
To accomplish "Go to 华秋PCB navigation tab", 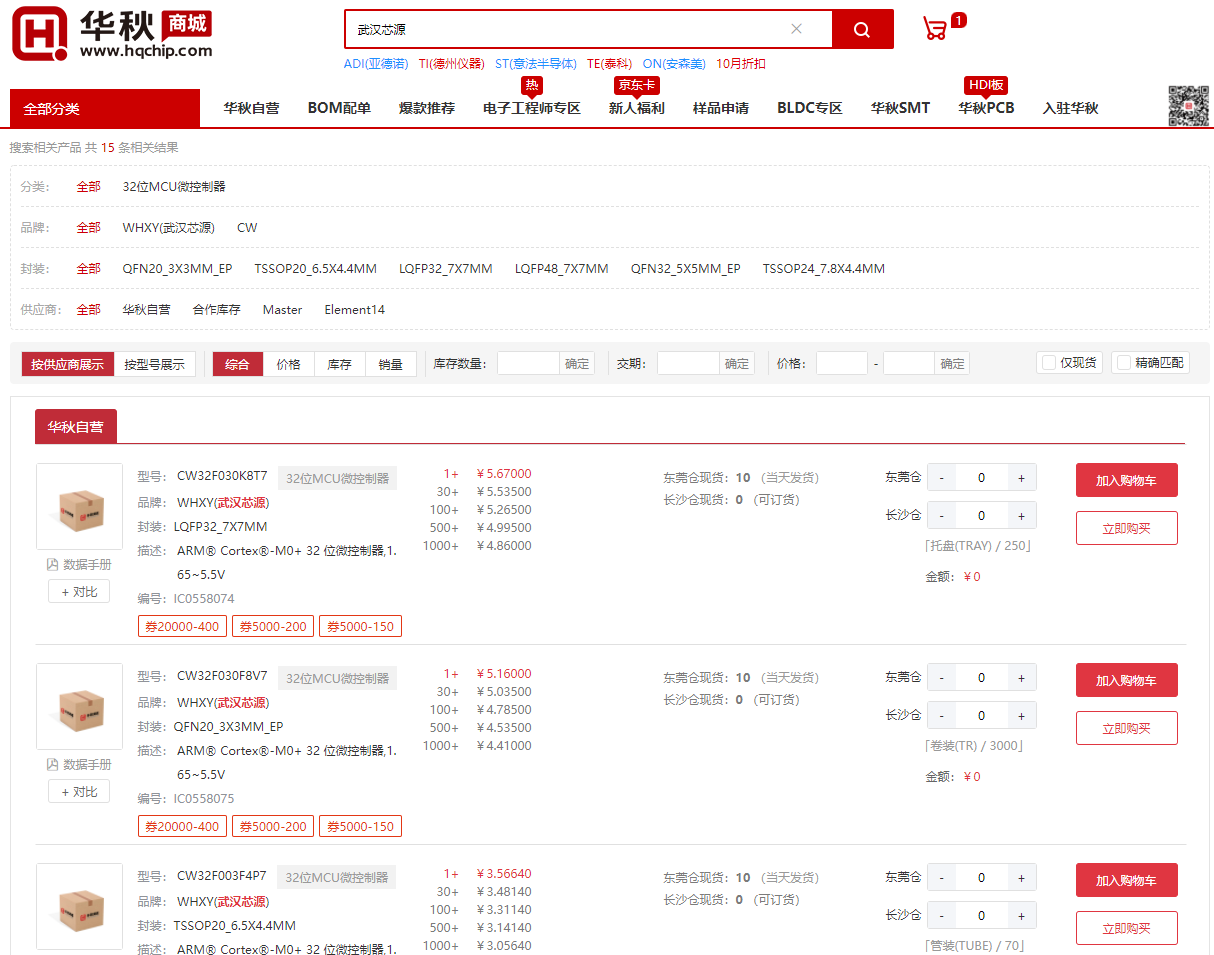I will tap(986, 108).
